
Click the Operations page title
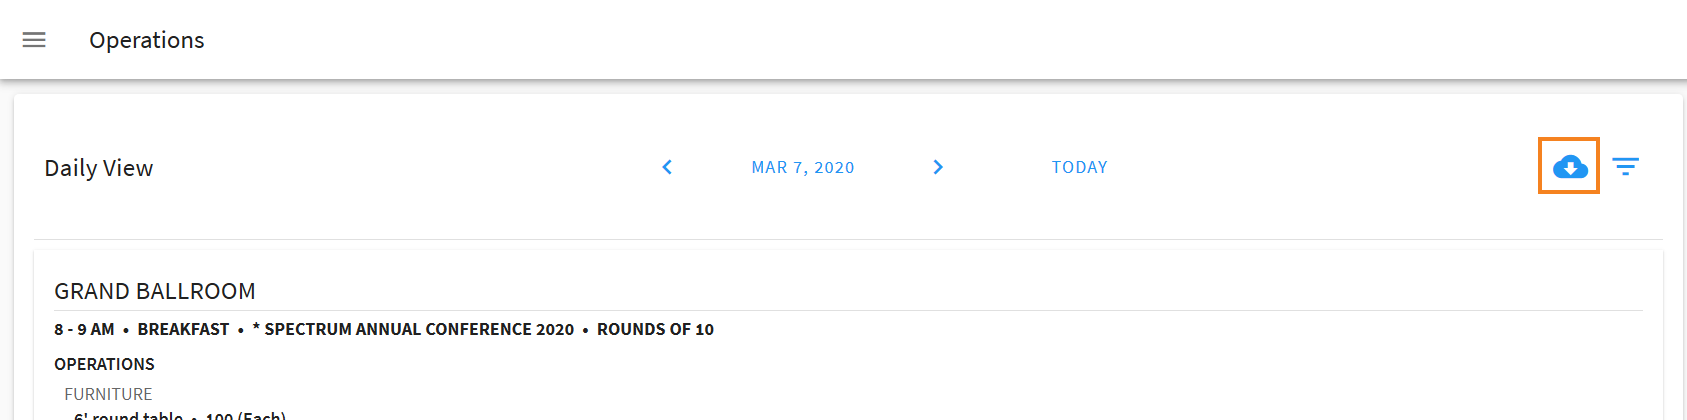(146, 40)
